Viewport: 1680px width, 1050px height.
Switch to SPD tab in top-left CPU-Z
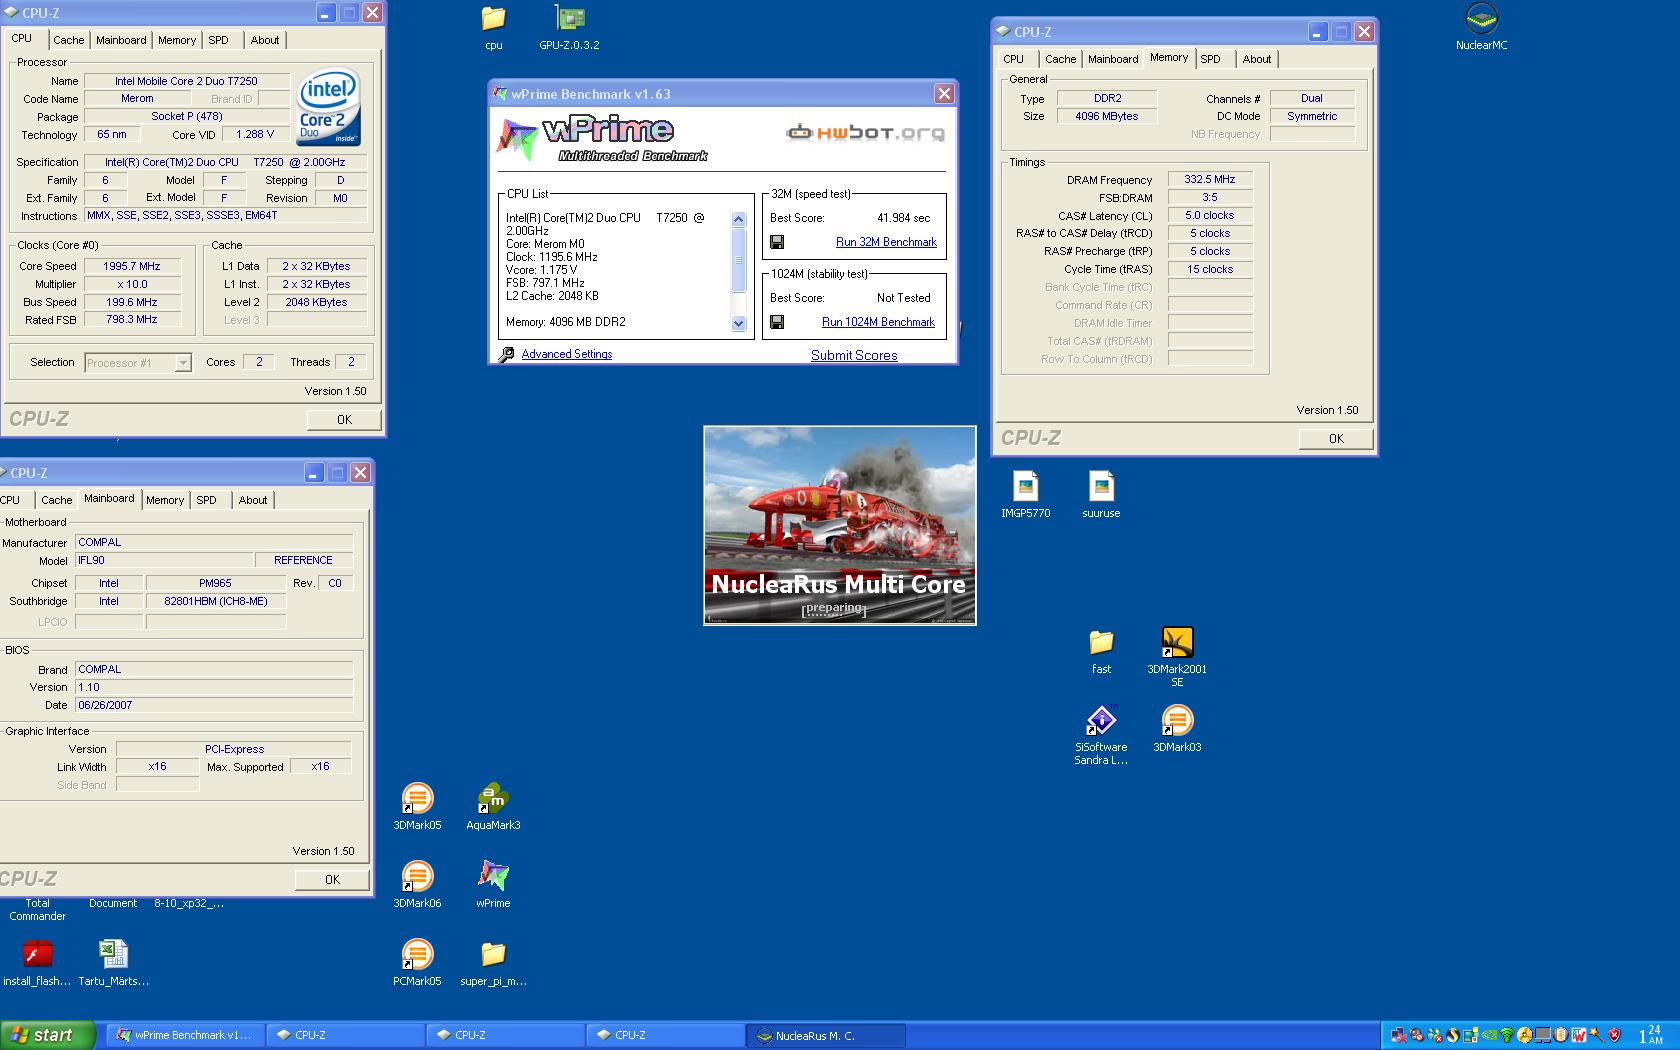point(218,40)
